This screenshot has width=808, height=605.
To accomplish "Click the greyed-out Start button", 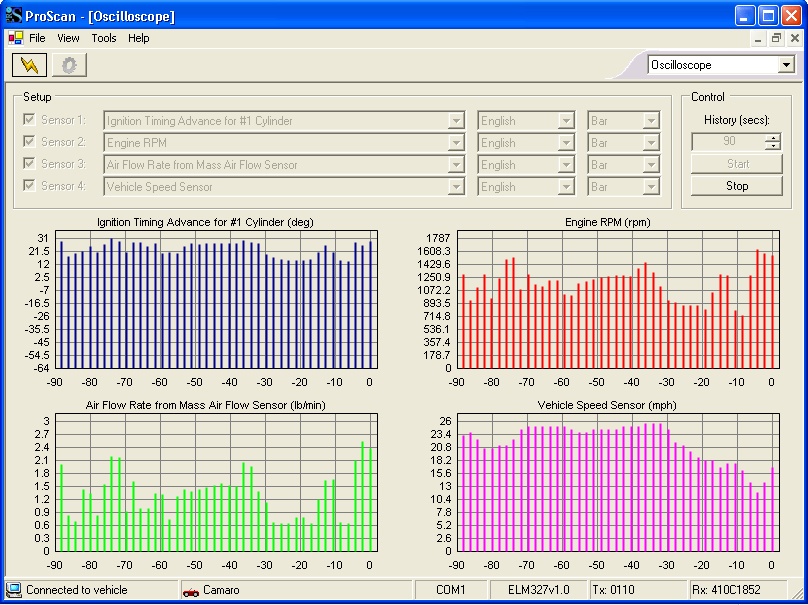I will [x=737, y=164].
